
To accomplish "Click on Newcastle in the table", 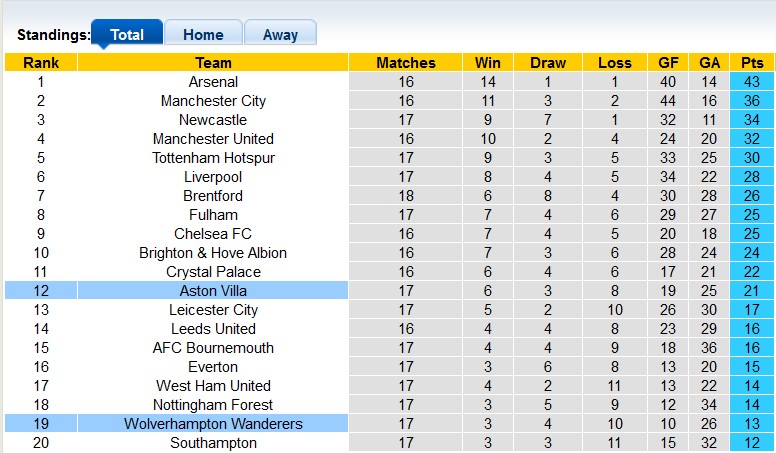I will click(213, 120).
